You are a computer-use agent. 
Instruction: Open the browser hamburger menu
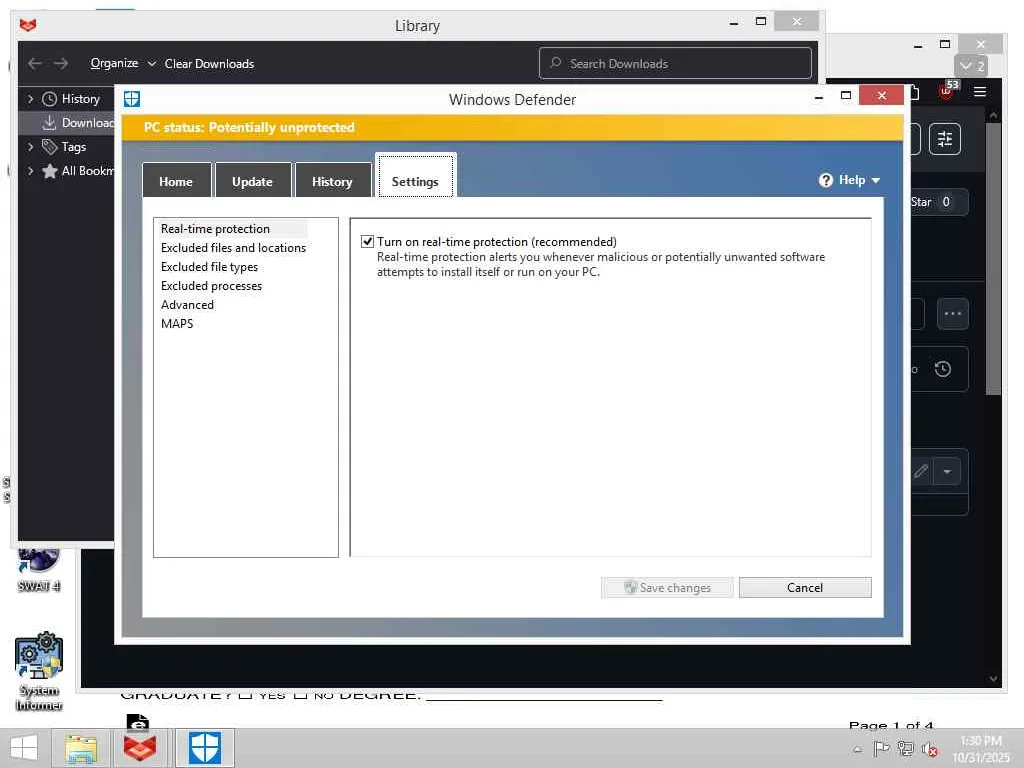point(980,91)
